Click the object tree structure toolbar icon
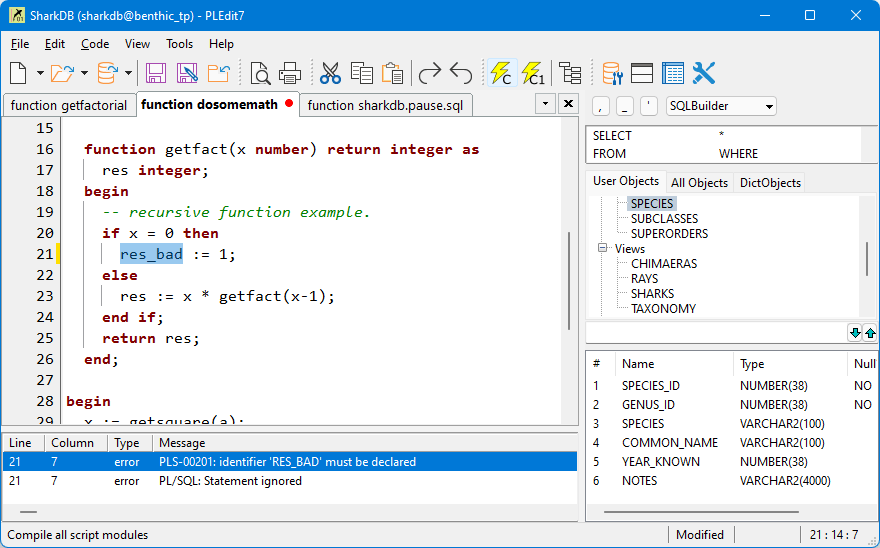 click(x=570, y=73)
